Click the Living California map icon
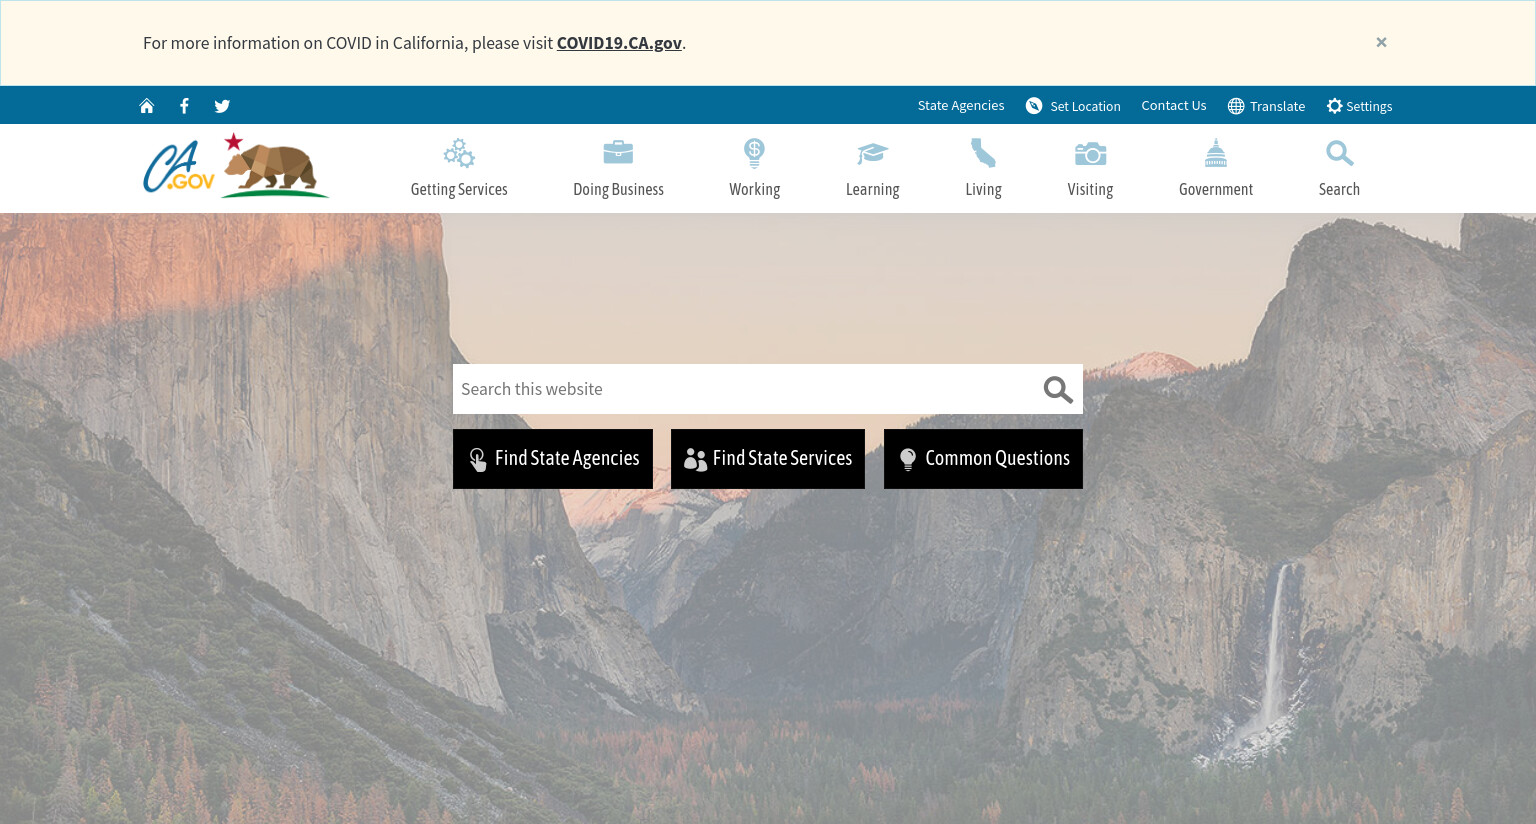The image size is (1536, 824). pyautogui.click(x=983, y=153)
